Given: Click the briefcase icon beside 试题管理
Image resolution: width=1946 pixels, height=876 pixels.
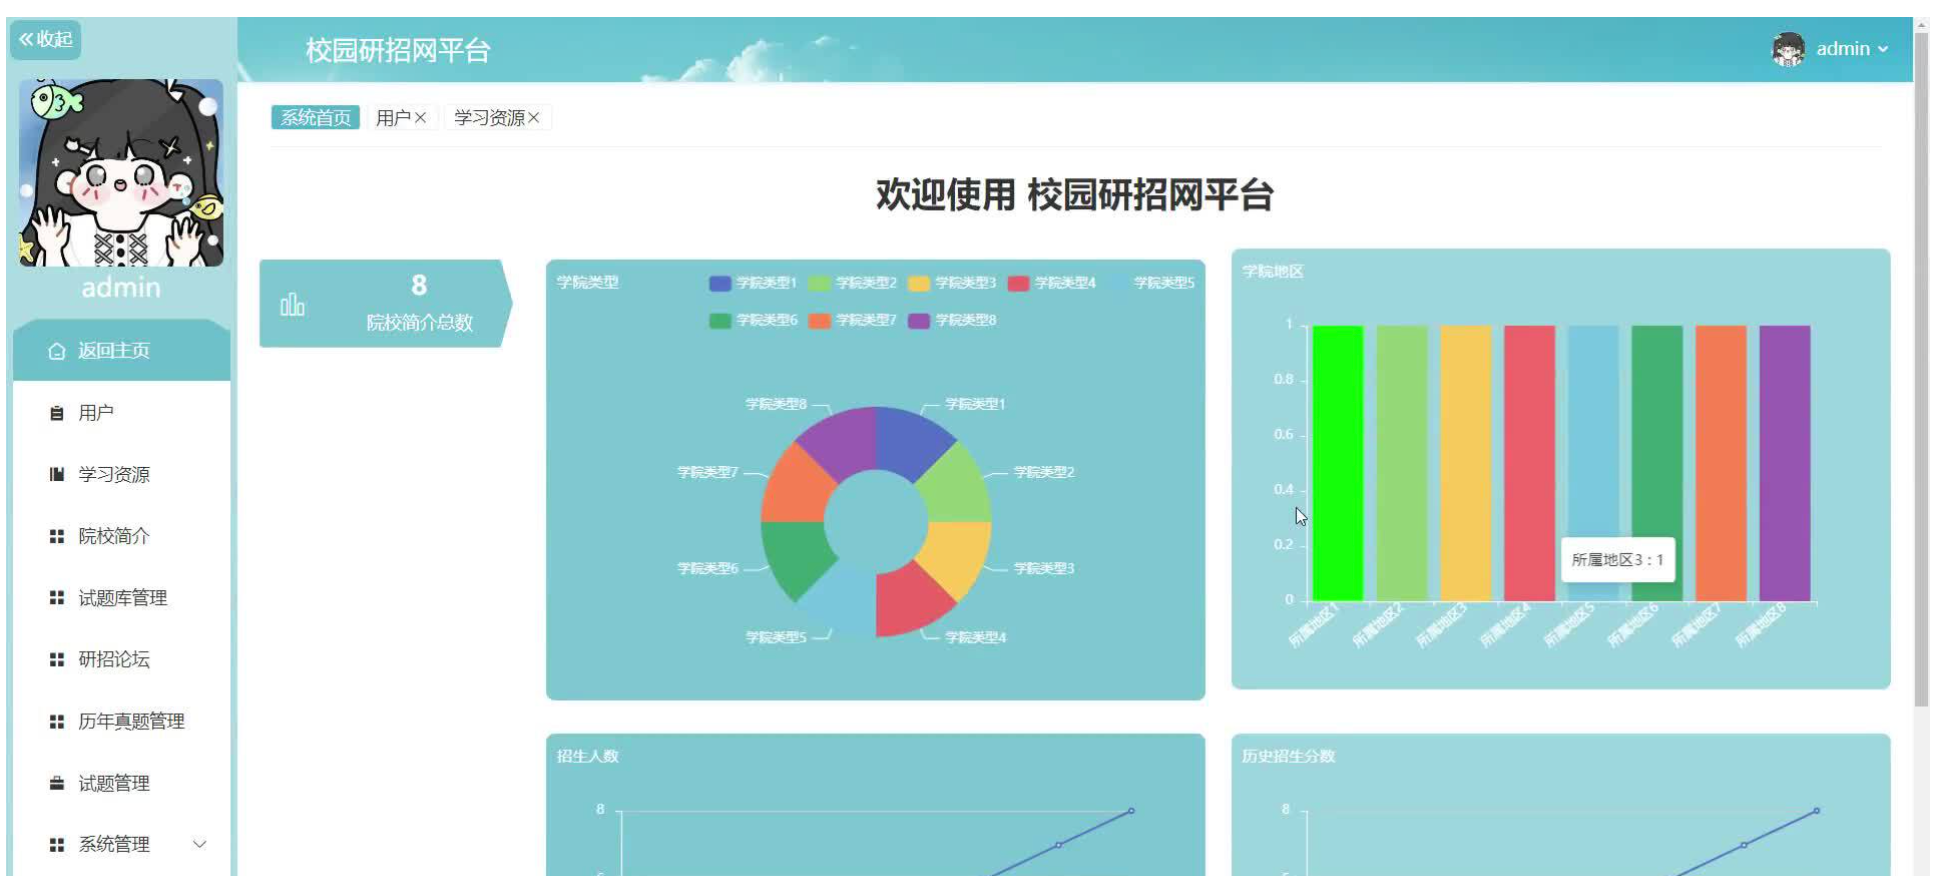Looking at the screenshot, I should (57, 783).
